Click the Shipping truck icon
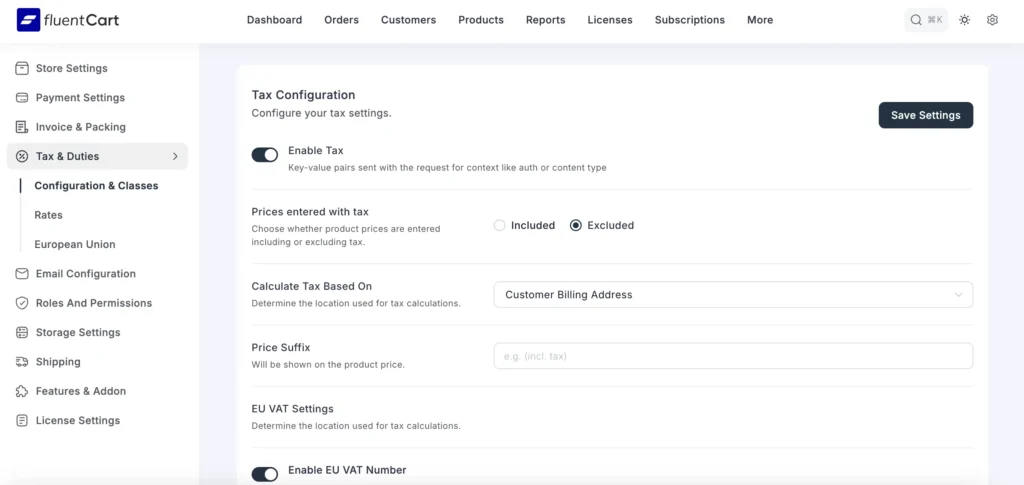Viewport: 1024px width, 485px height. (22, 362)
